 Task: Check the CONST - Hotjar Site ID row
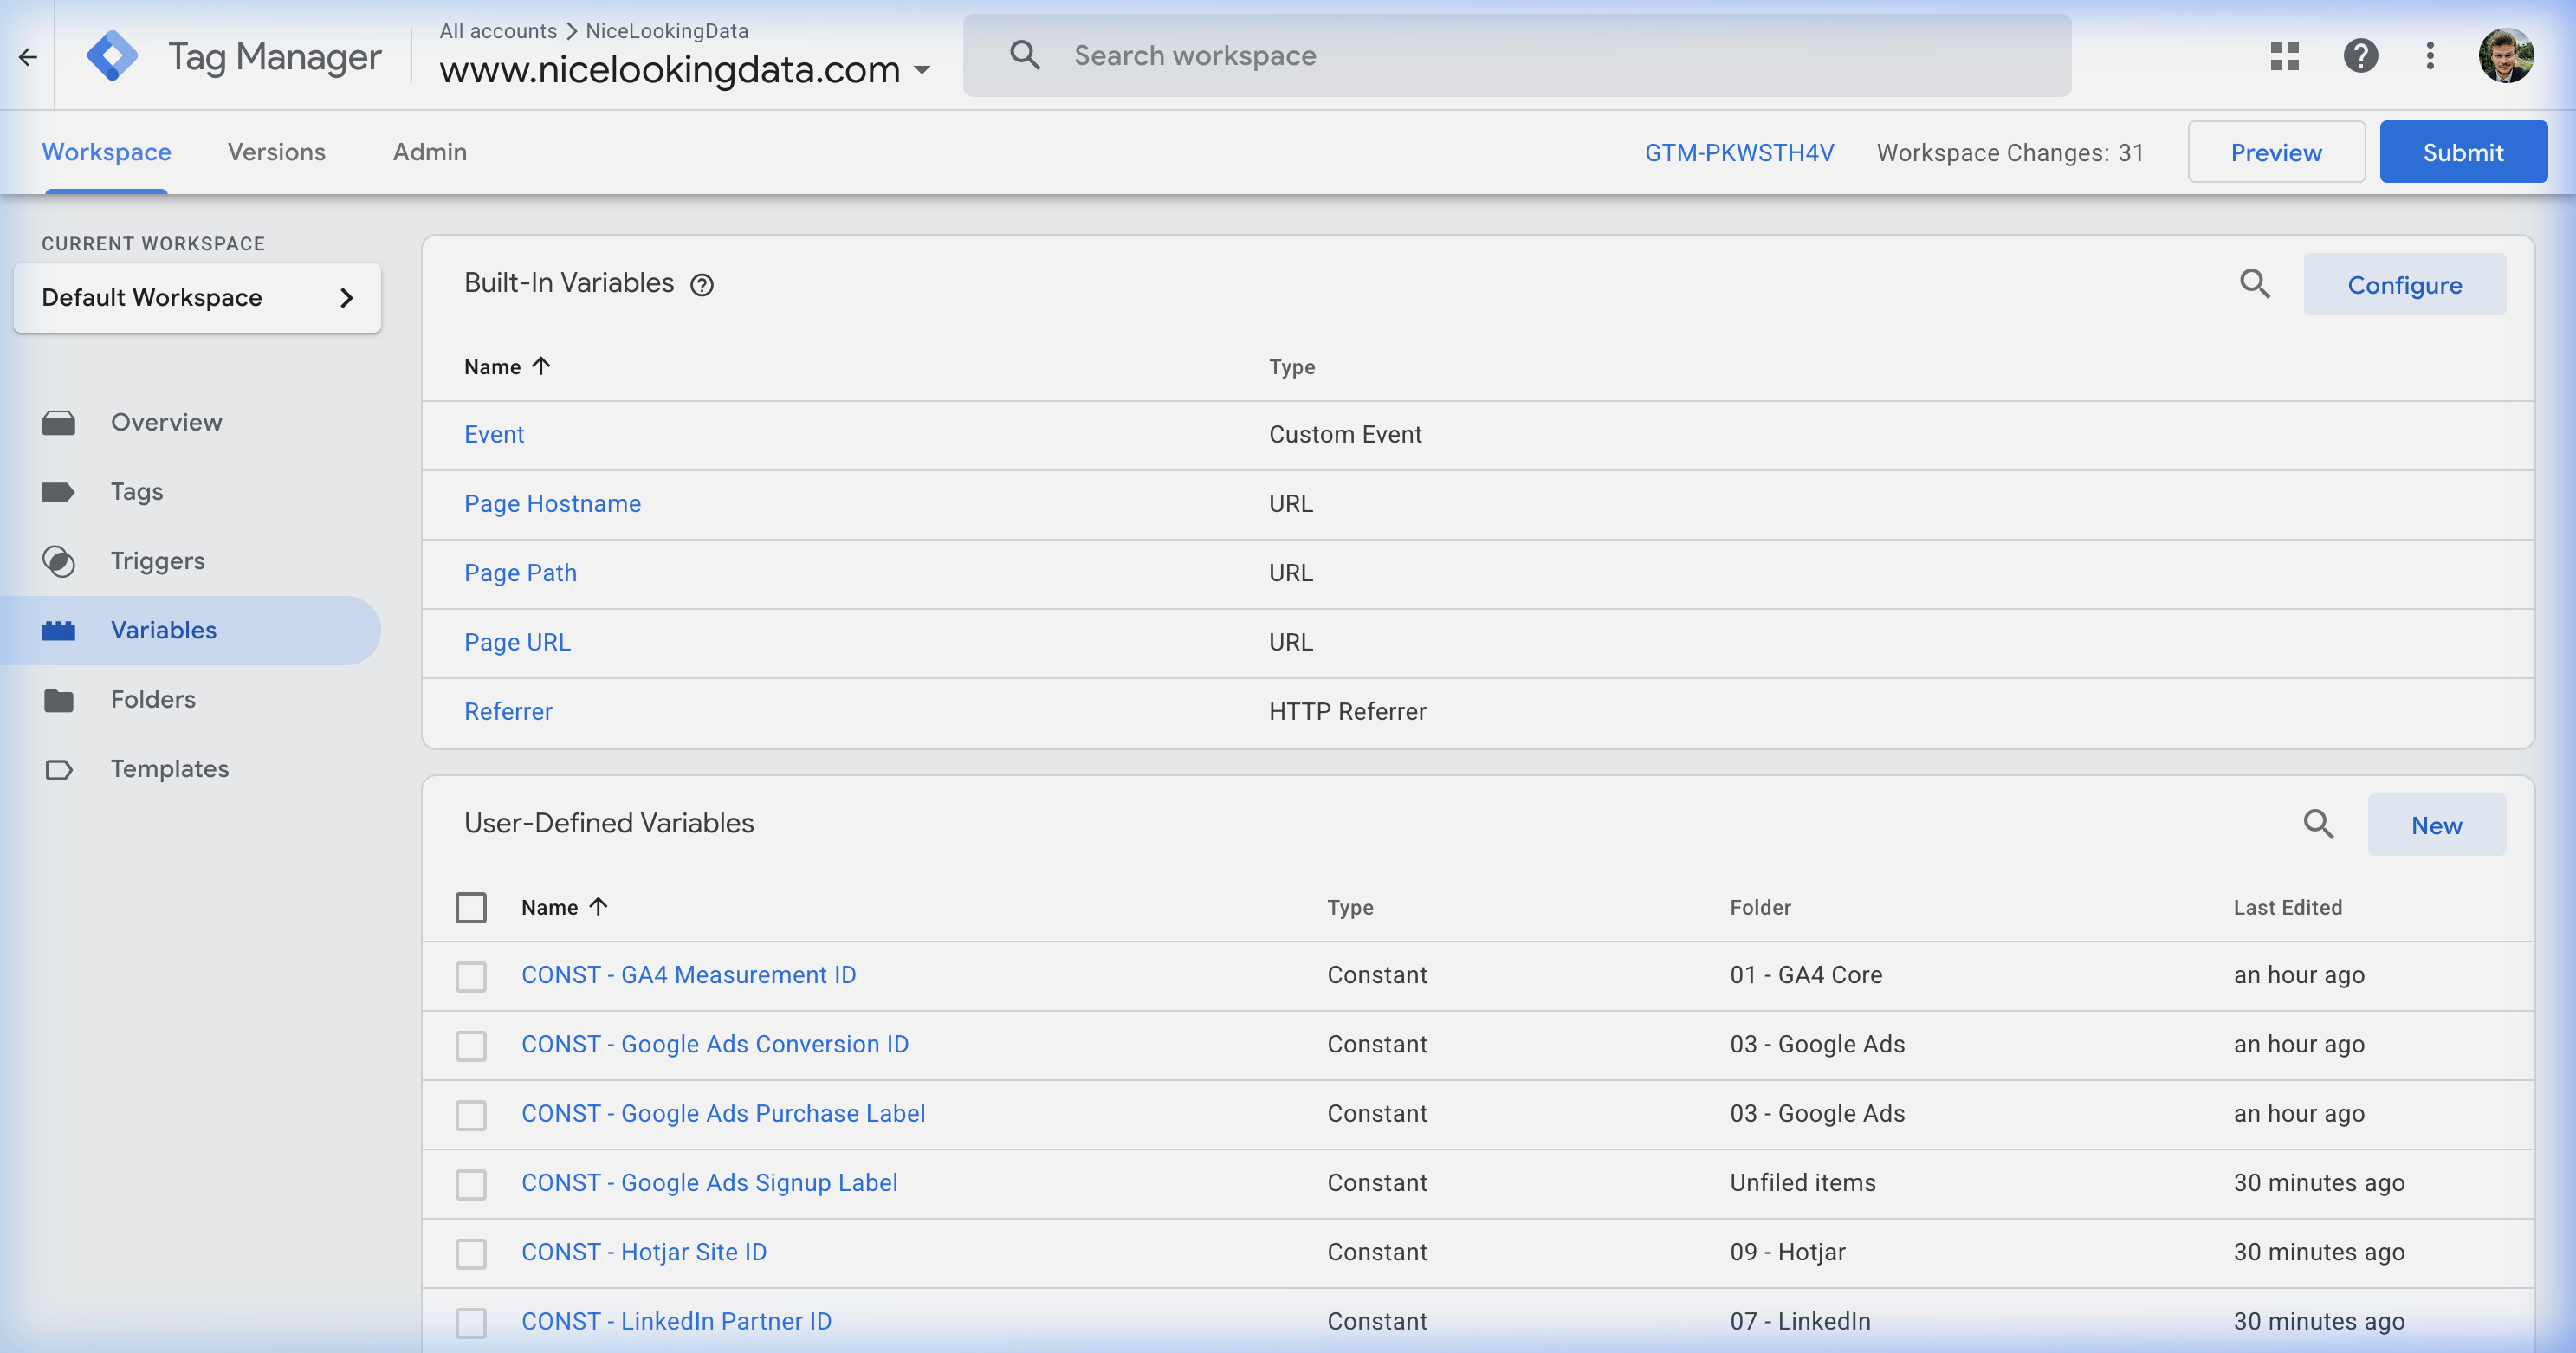point(471,1253)
